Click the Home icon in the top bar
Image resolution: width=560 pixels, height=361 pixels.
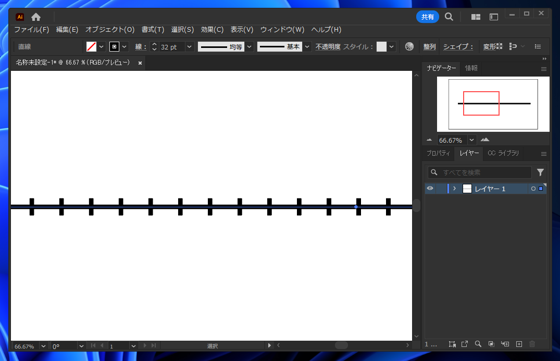(x=36, y=17)
